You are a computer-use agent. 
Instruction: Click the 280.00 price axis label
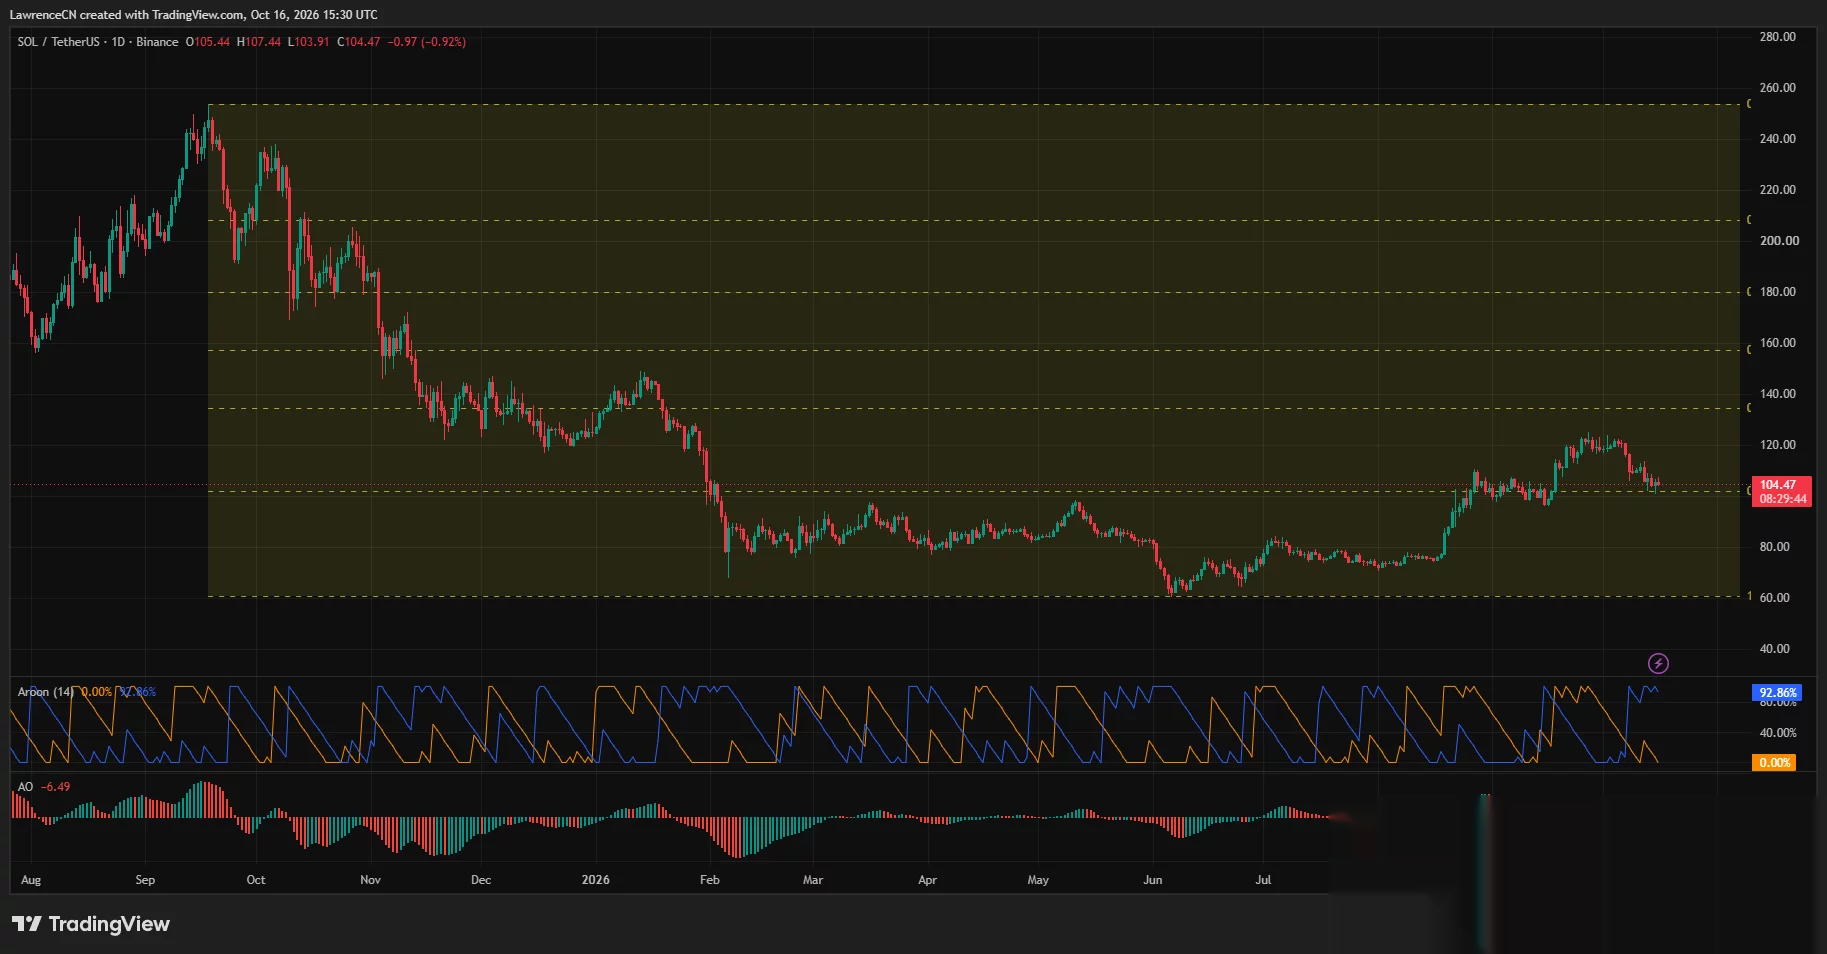tap(1777, 37)
